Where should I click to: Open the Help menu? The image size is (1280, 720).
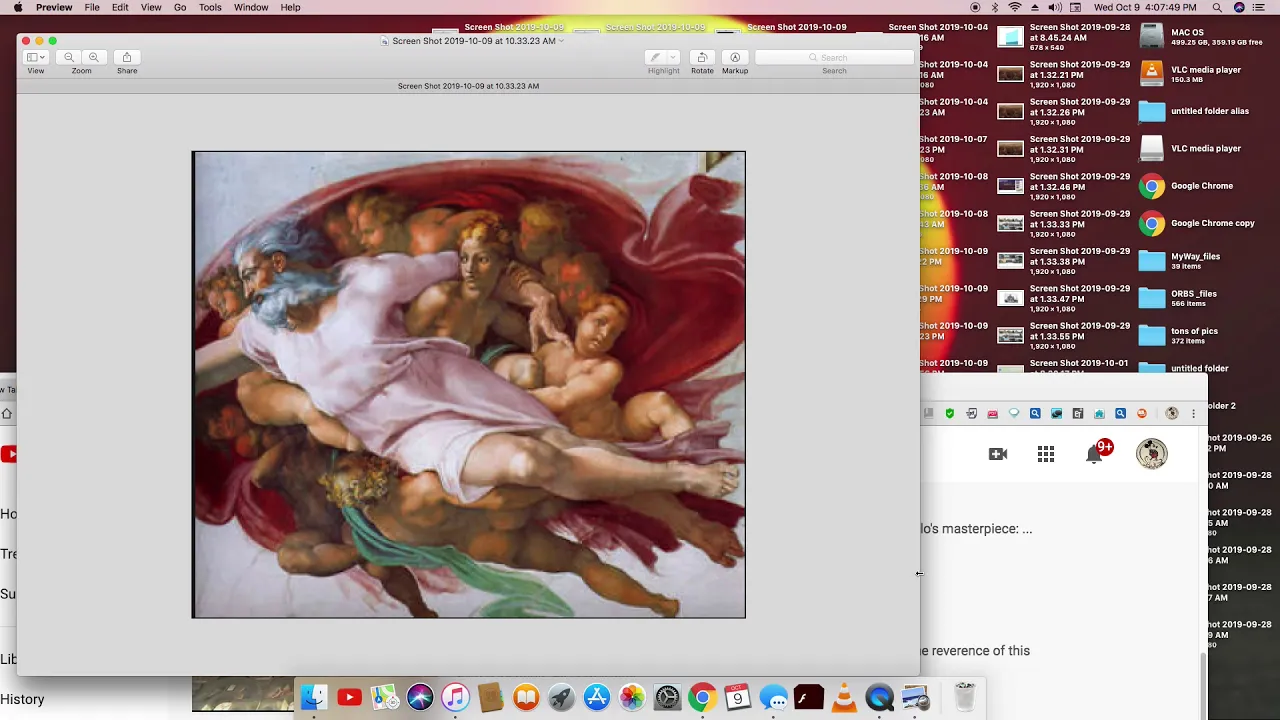(x=290, y=7)
